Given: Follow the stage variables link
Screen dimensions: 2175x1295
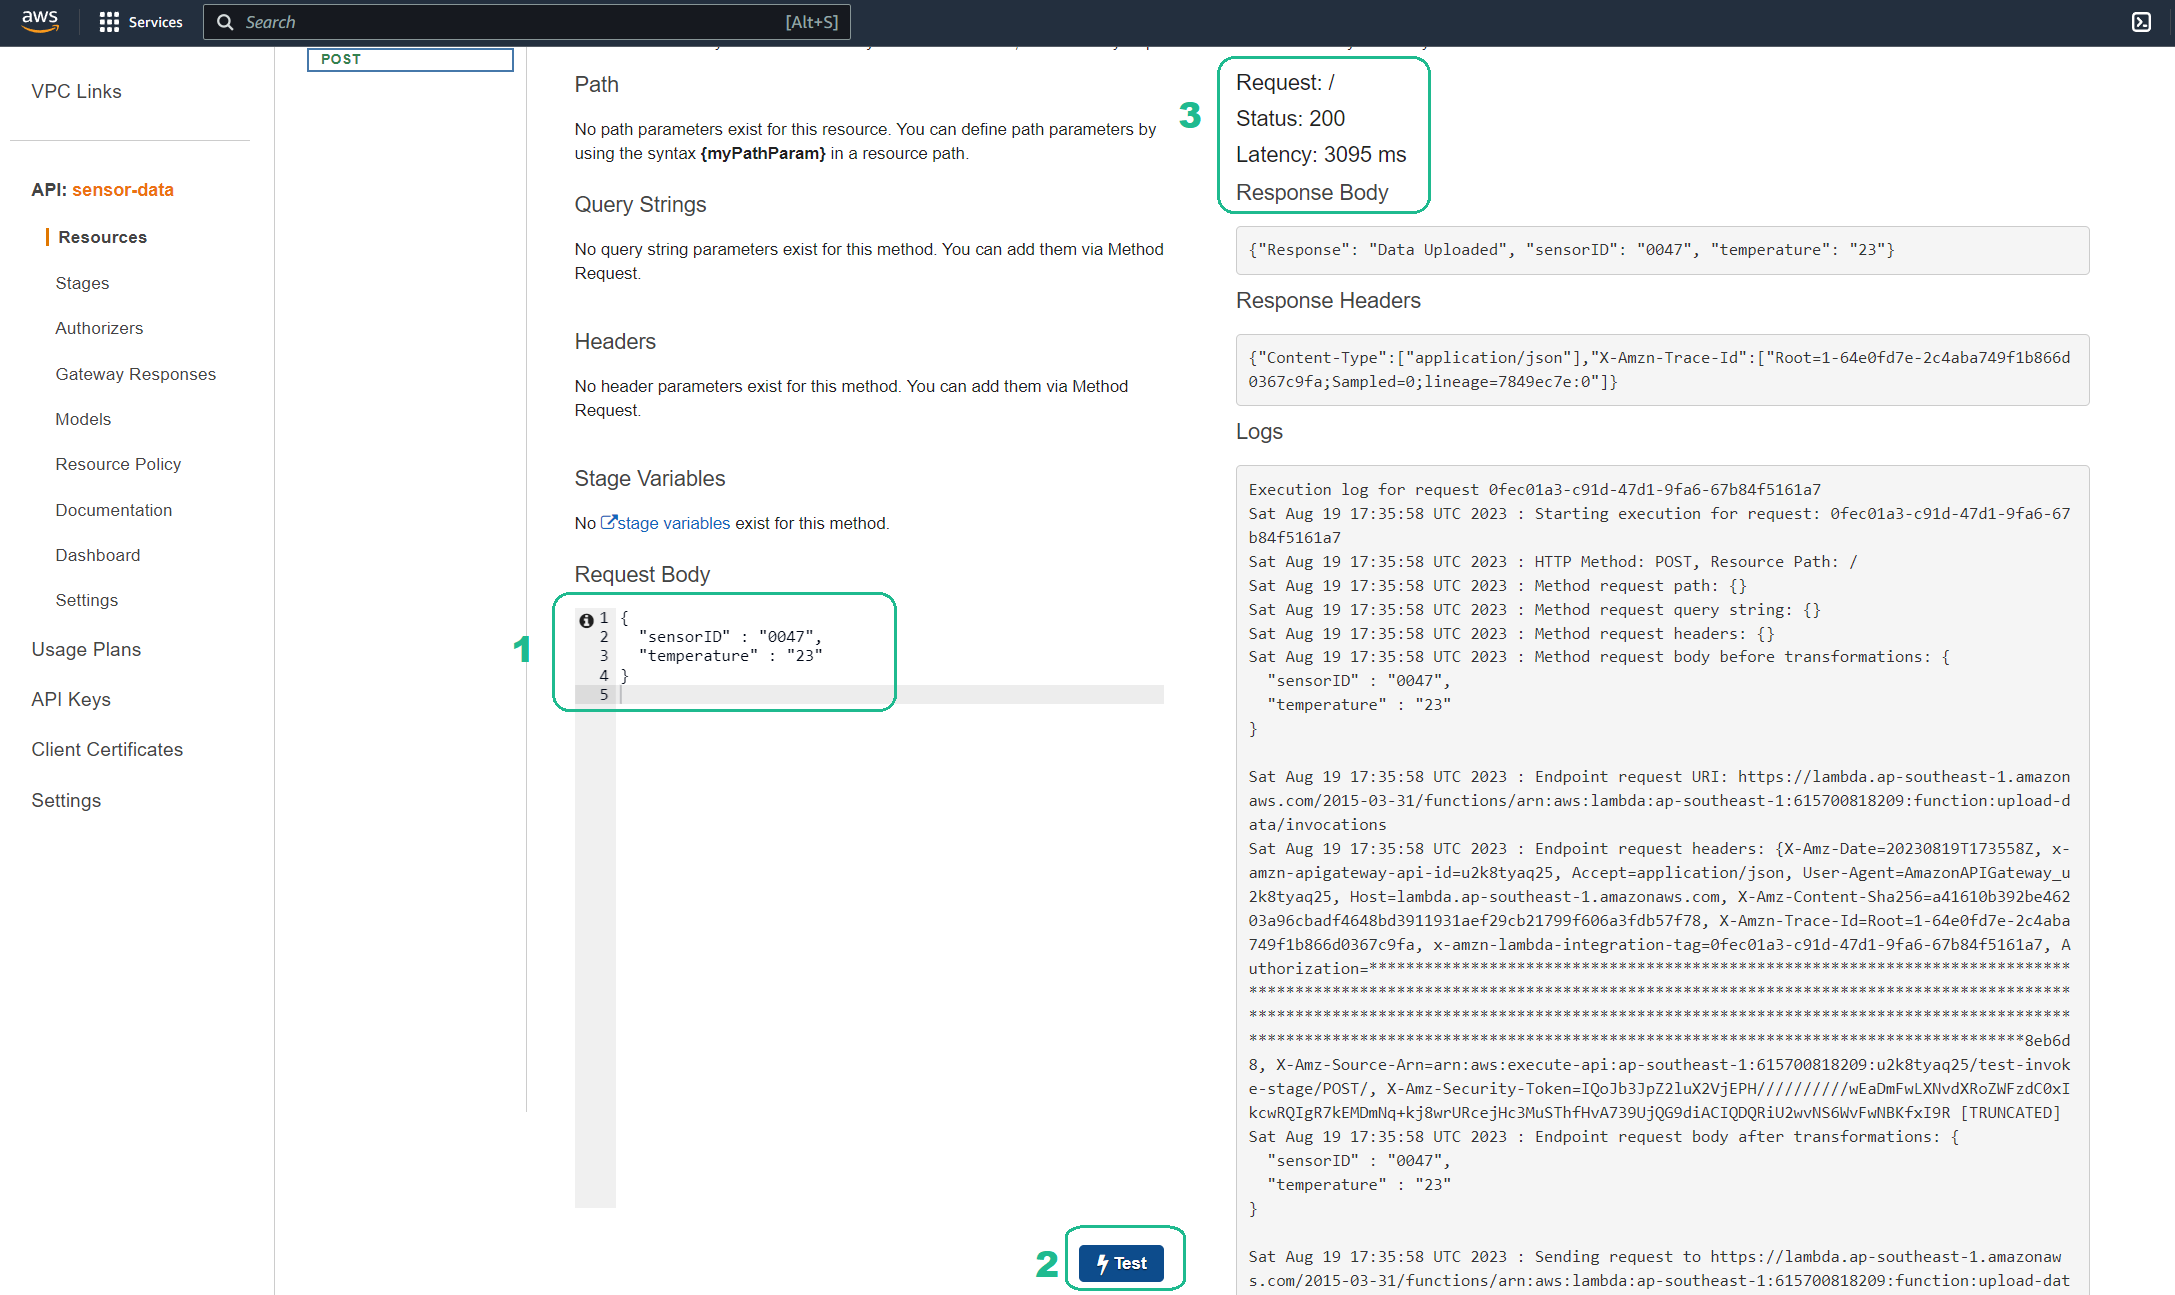Looking at the screenshot, I should [x=673, y=523].
